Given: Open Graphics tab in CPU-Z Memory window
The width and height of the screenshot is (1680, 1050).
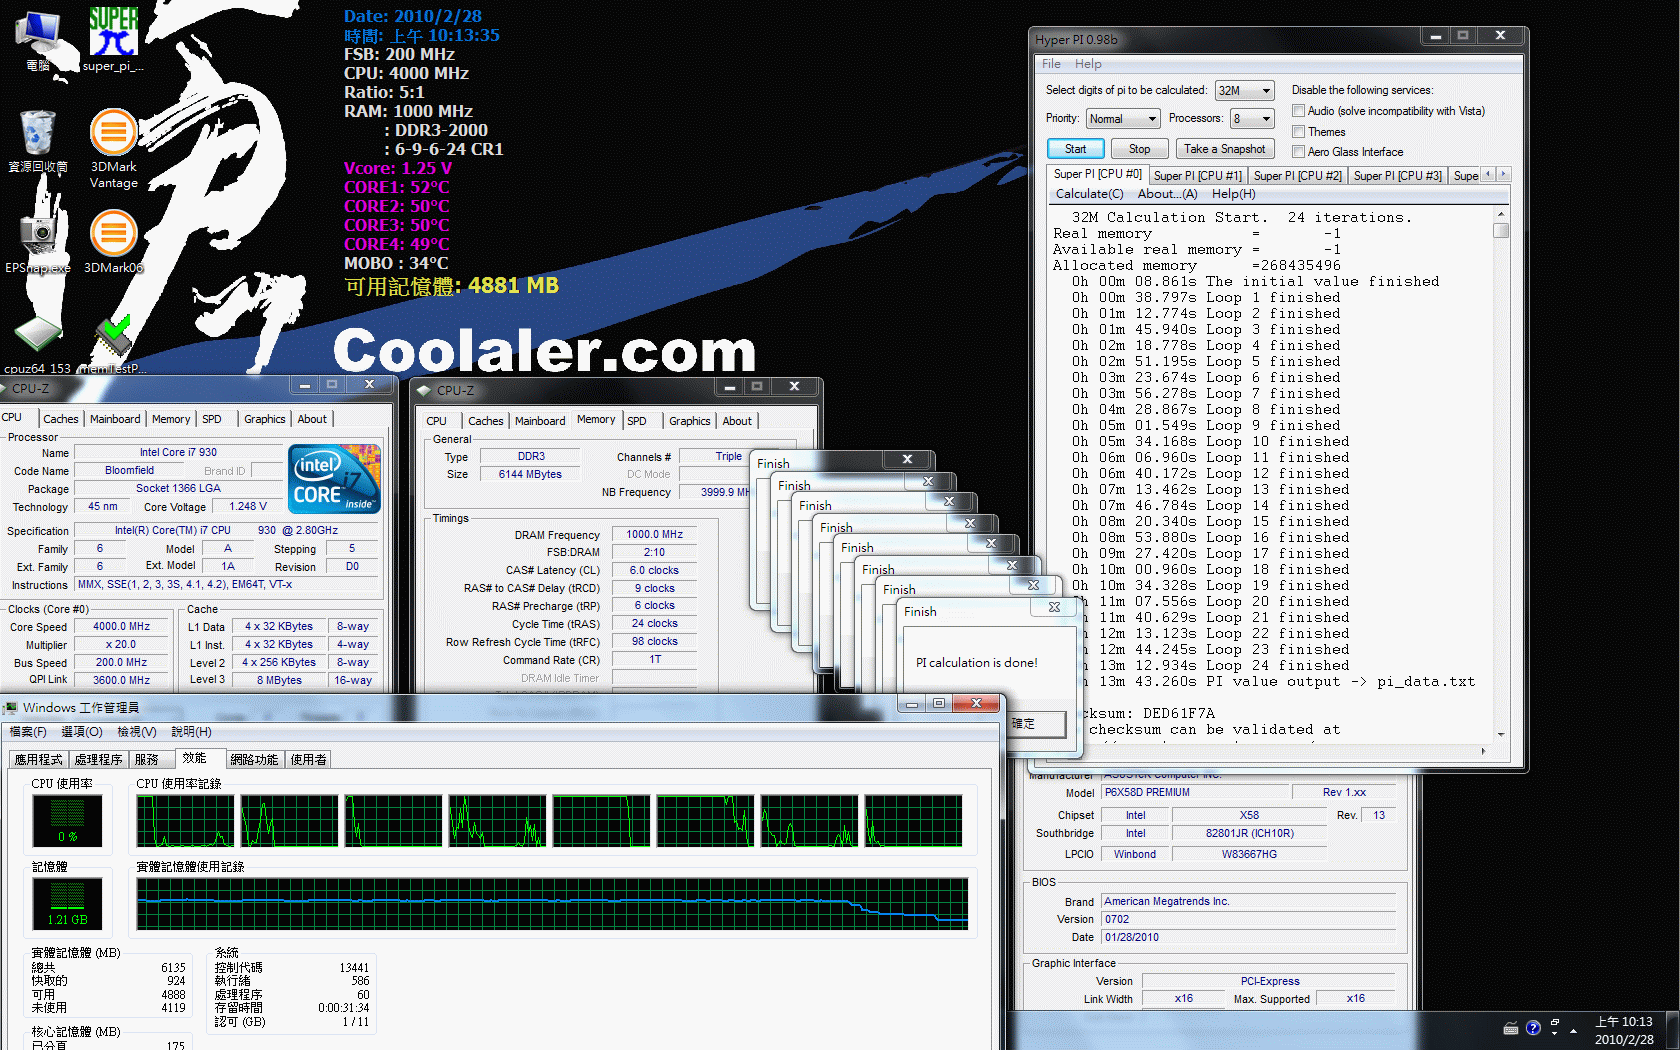Looking at the screenshot, I should [690, 421].
